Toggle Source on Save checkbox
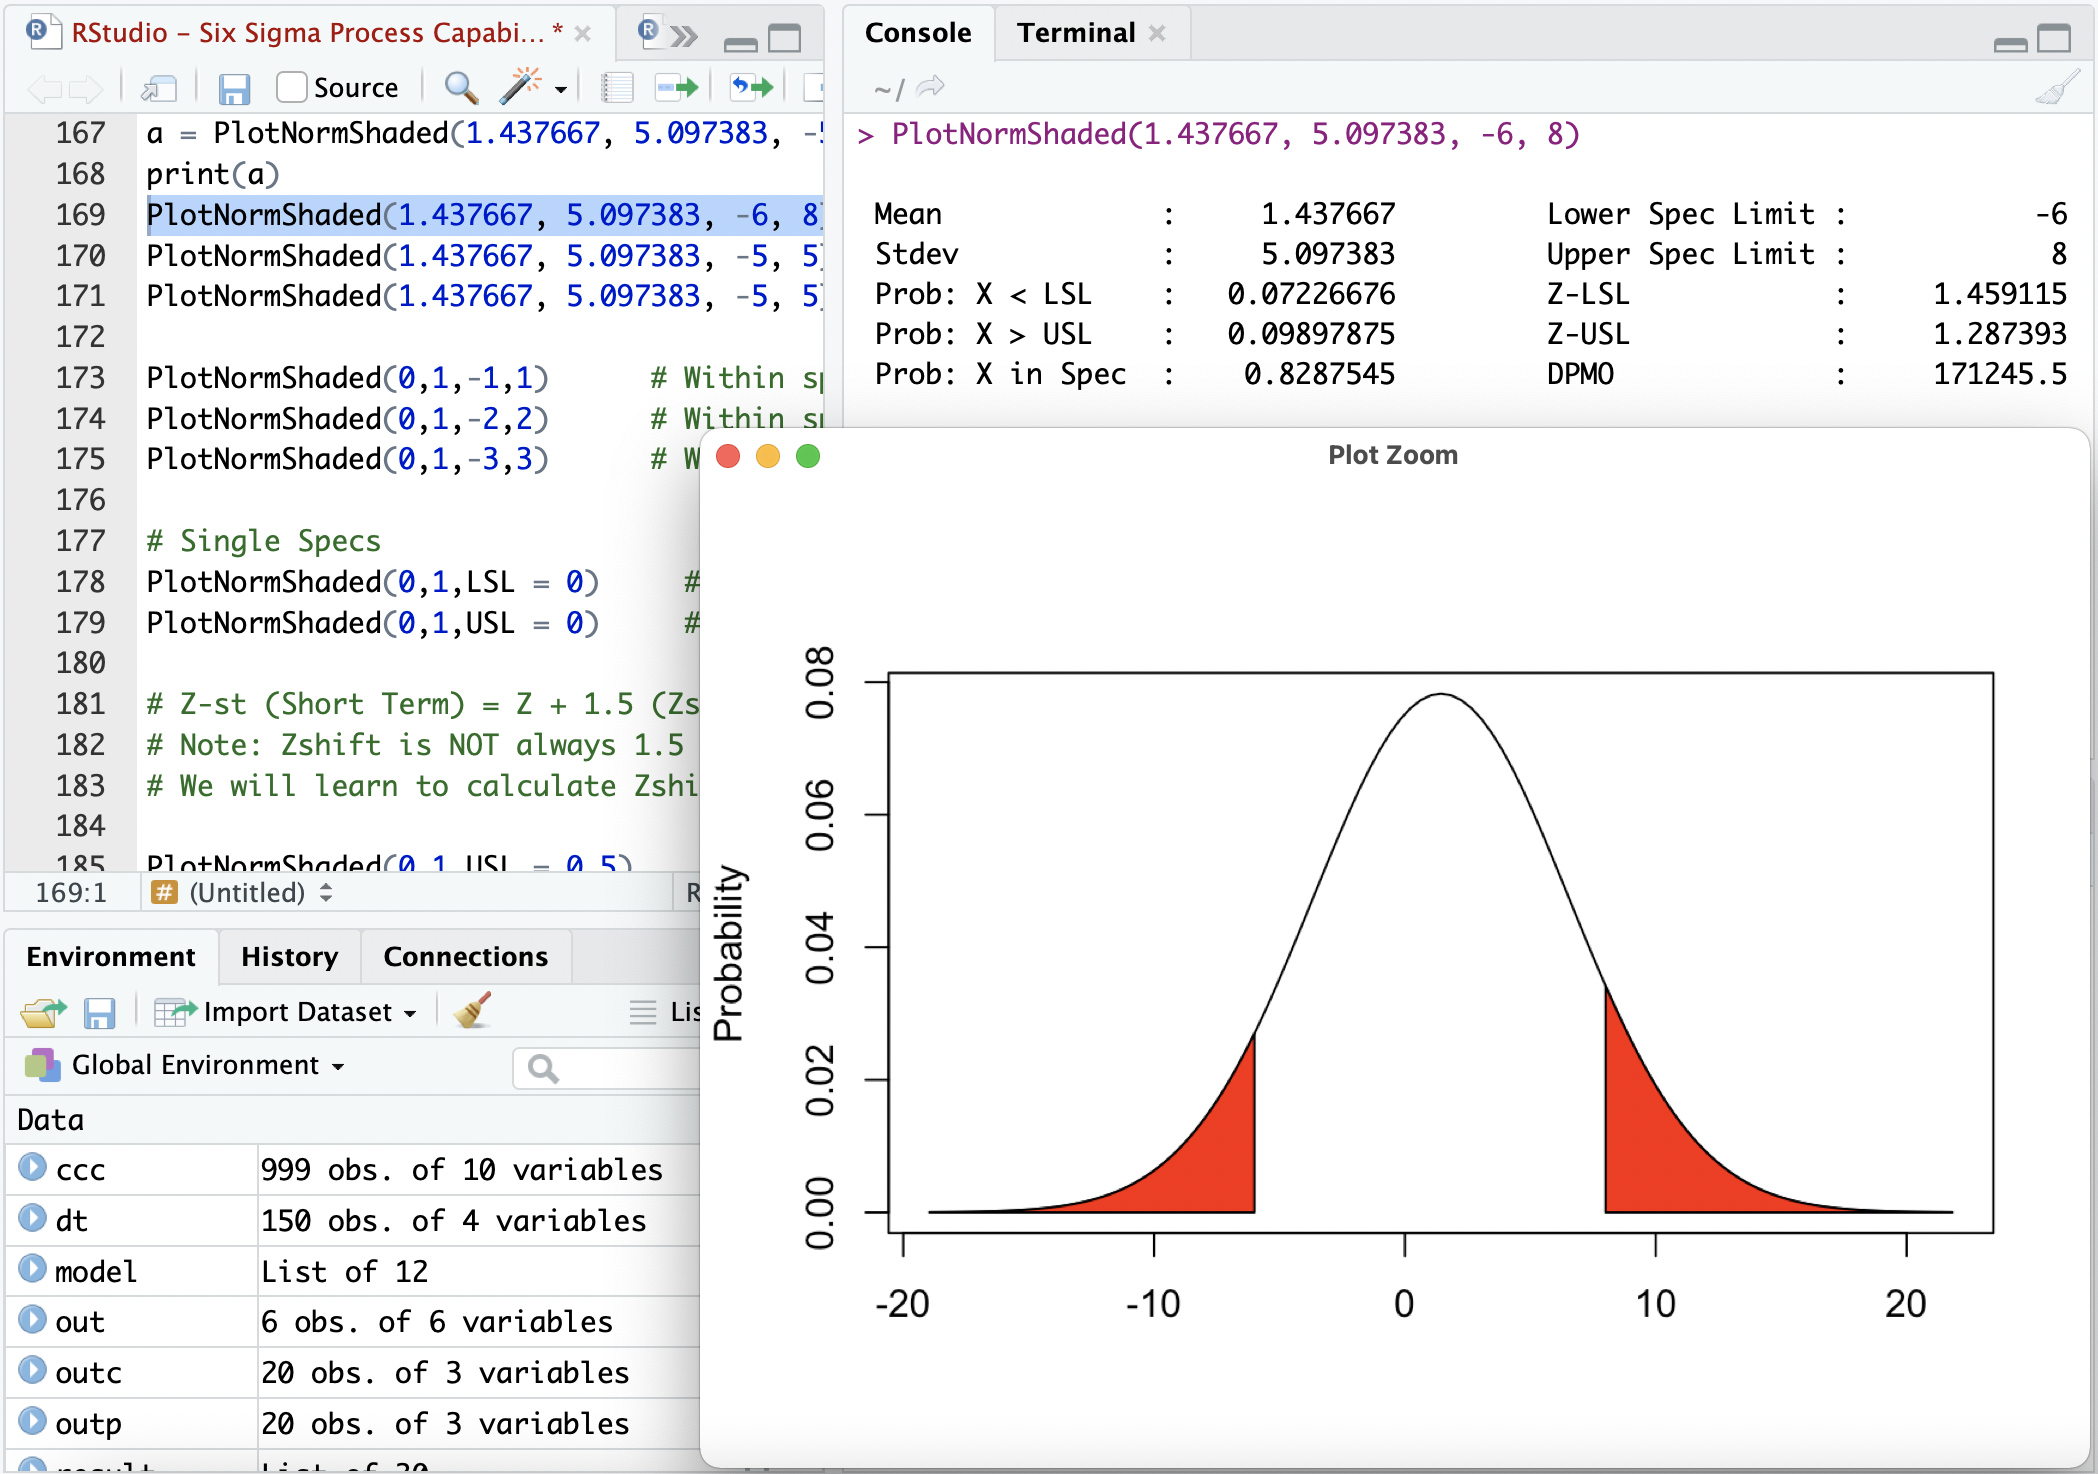The image size is (2098, 1474). click(291, 88)
